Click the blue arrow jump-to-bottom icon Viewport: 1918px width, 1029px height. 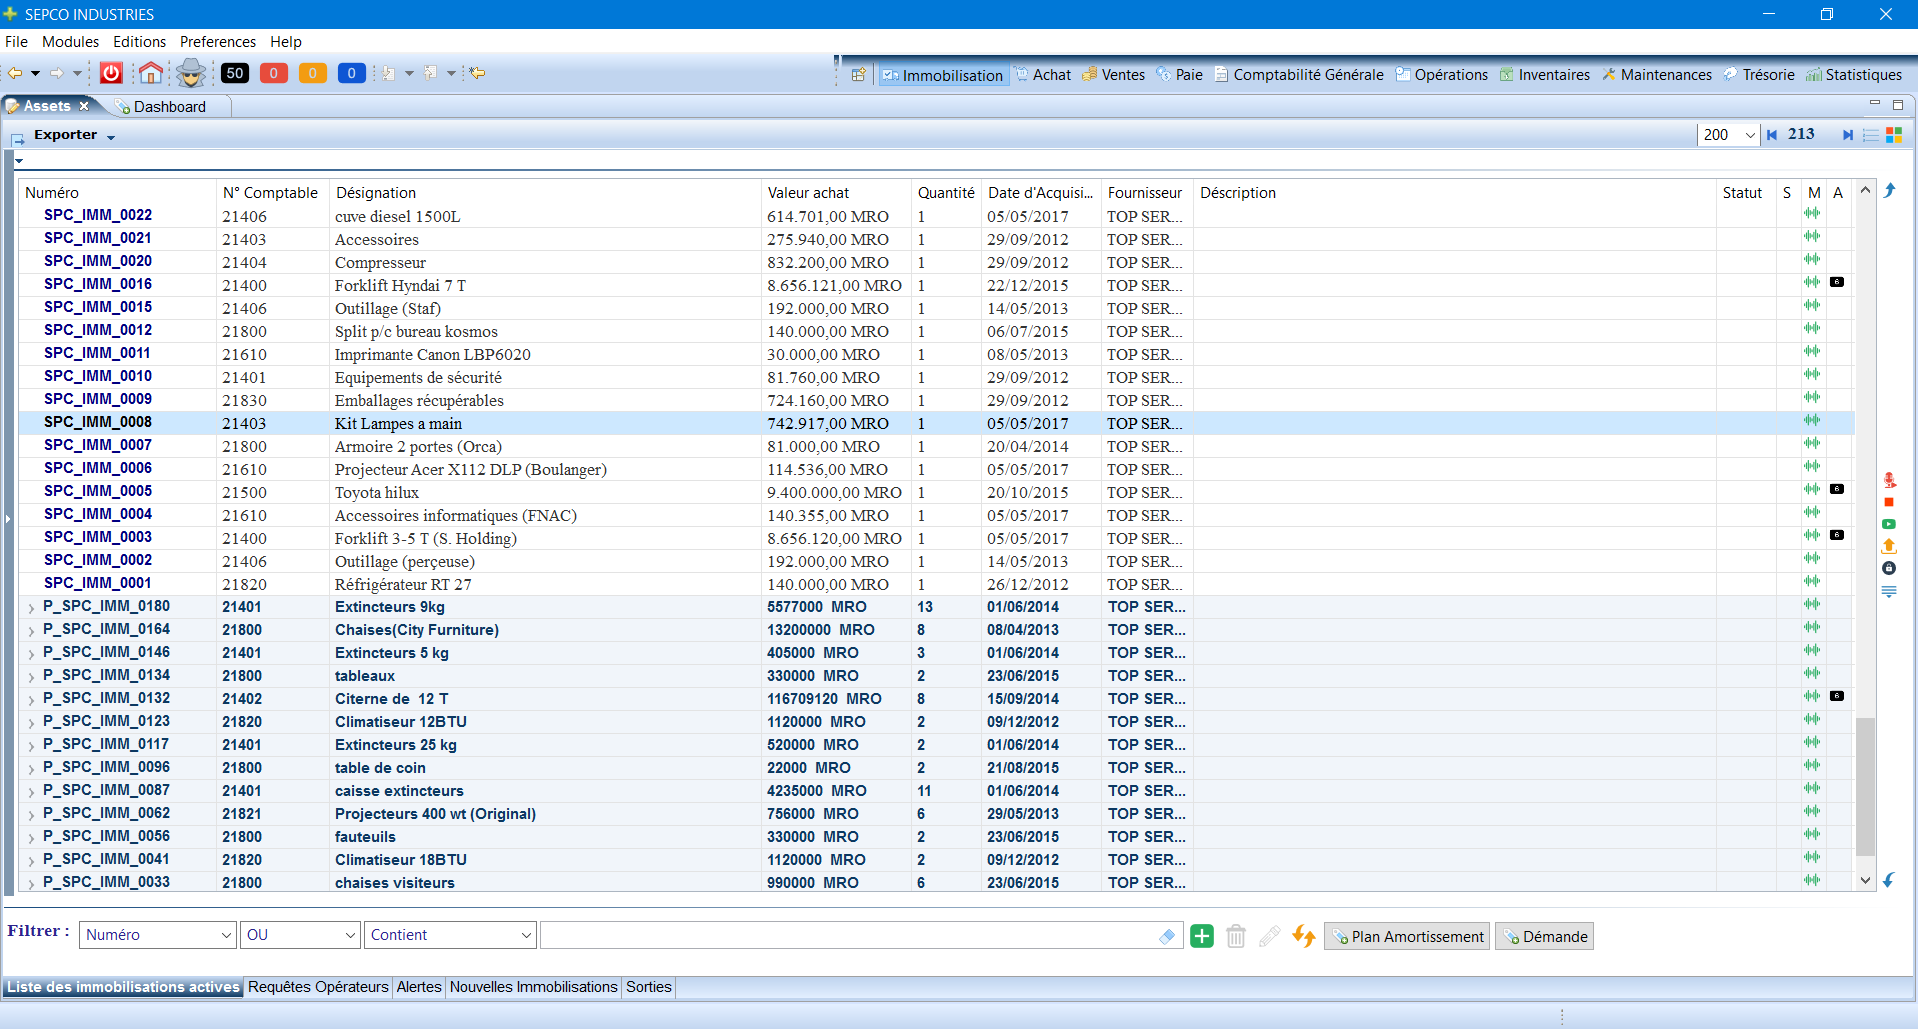pos(1889,880)
